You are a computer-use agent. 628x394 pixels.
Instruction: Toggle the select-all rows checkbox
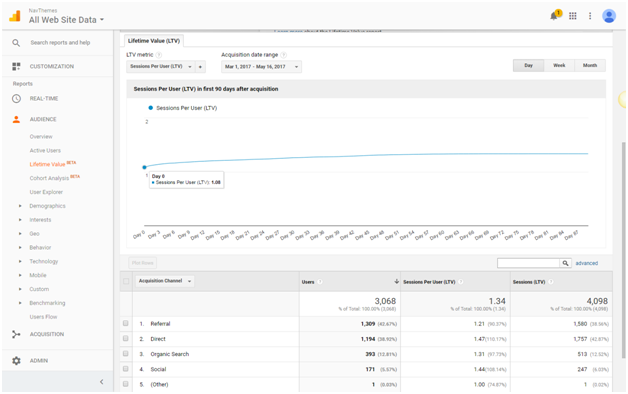pyautogui.click(x=126, y=281)
